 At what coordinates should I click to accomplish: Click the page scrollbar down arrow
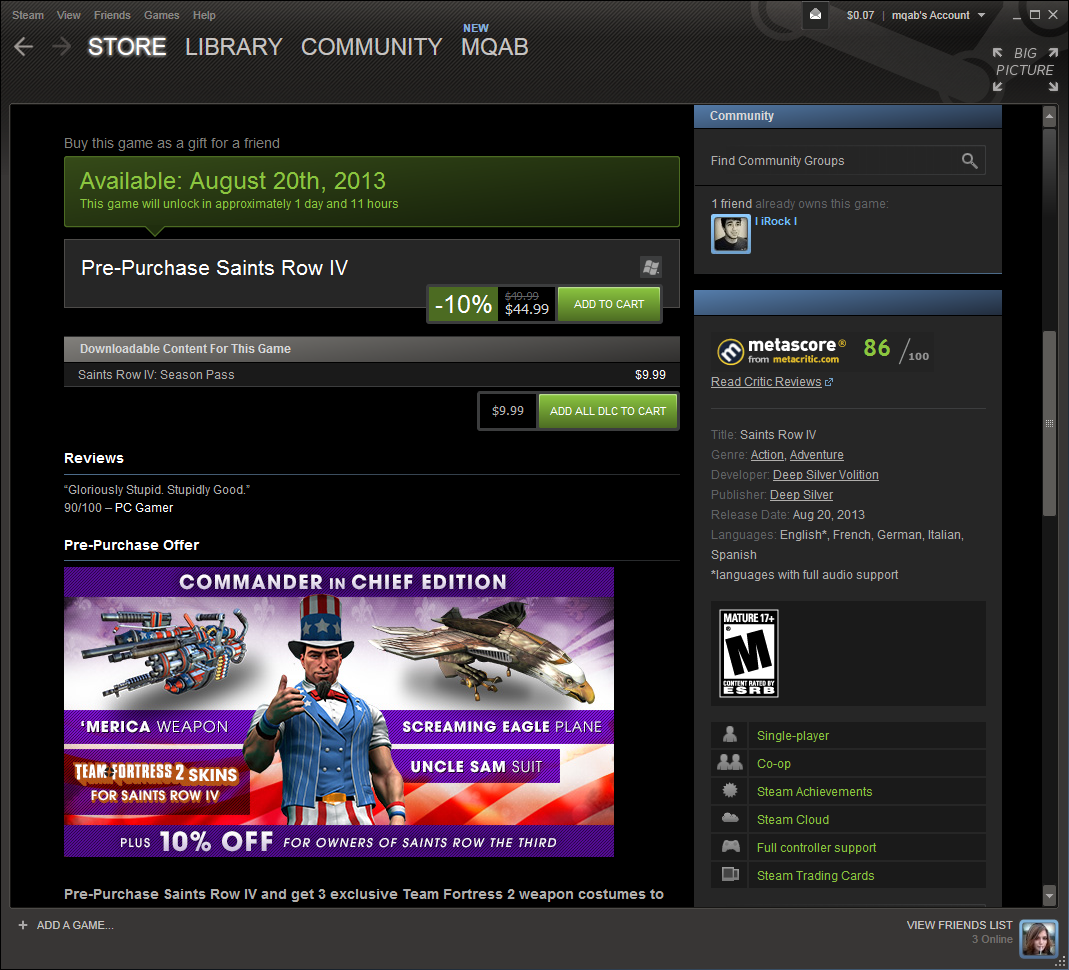click(x=1049, y=895)
